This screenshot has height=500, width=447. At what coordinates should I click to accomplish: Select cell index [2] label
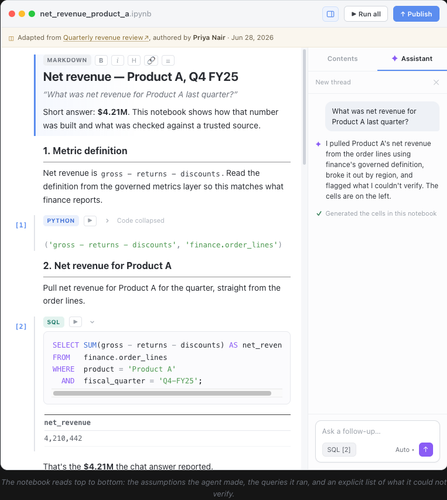21,327
